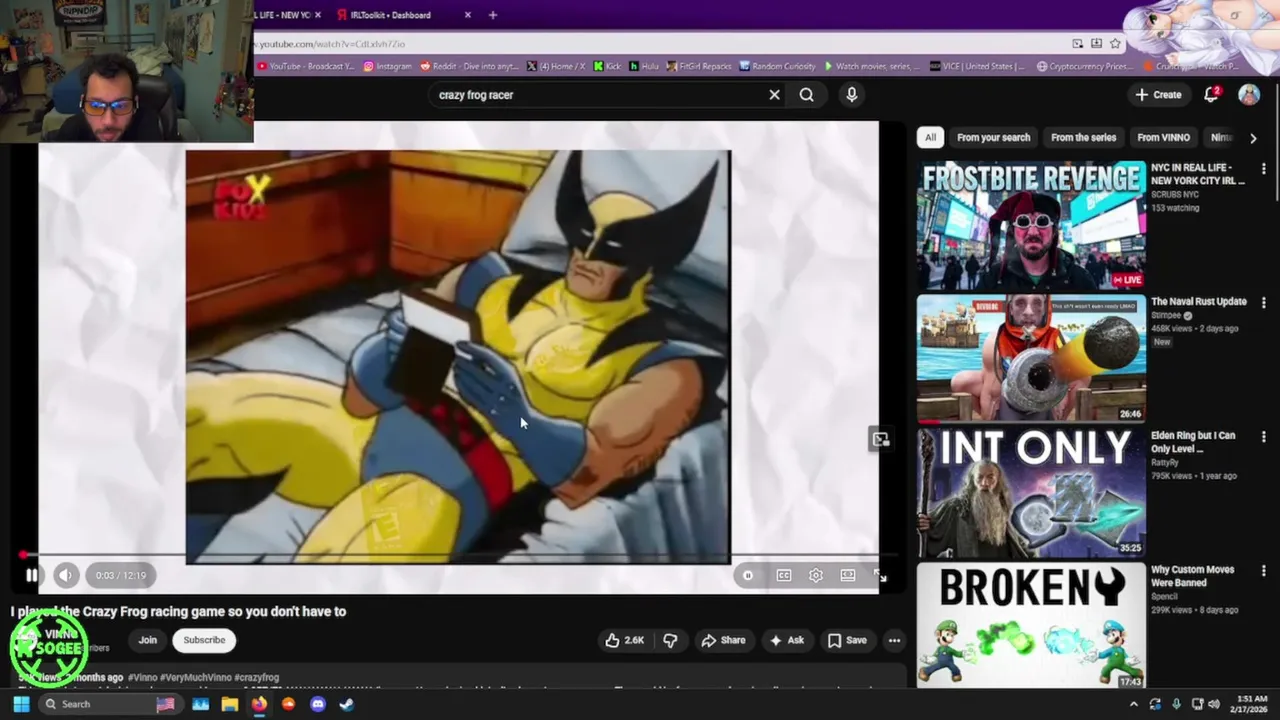Open the Instagram bookmark
Image resolution: width=1280 pixels, height=720 pixels.
coord(387,66)
